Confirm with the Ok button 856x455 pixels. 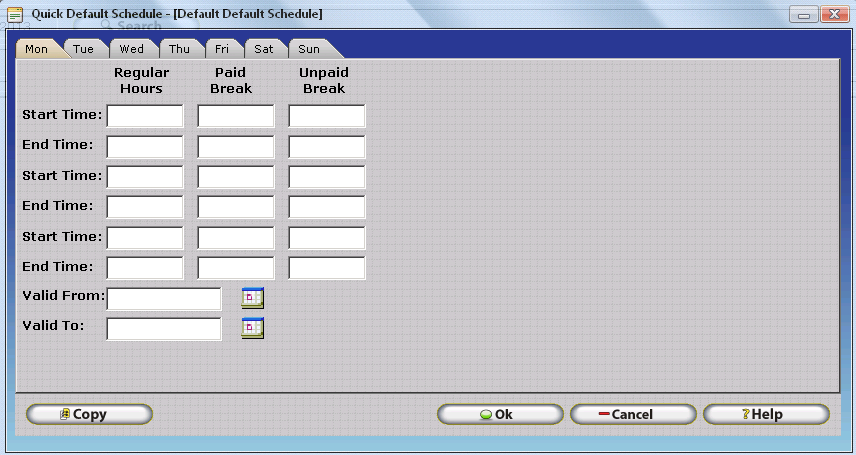click(x=500, y=414)
